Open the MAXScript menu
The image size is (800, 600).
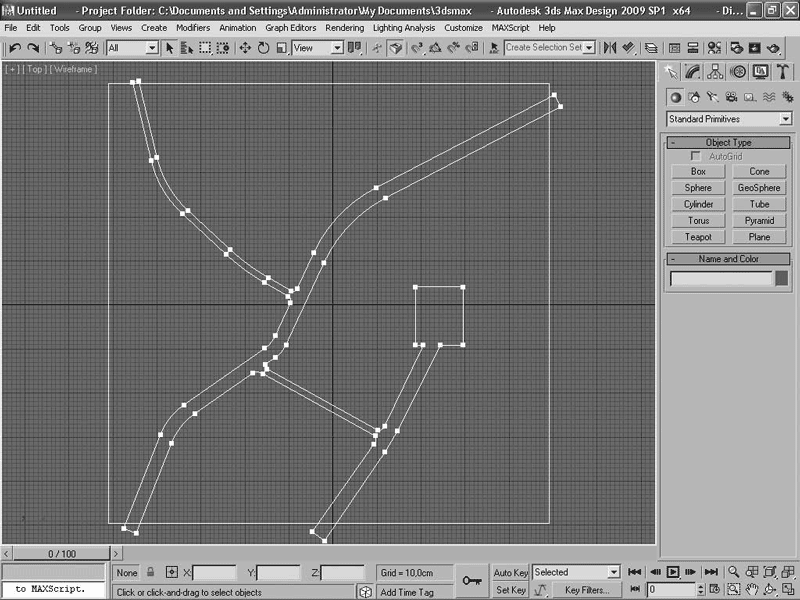(x=511, y=28)
